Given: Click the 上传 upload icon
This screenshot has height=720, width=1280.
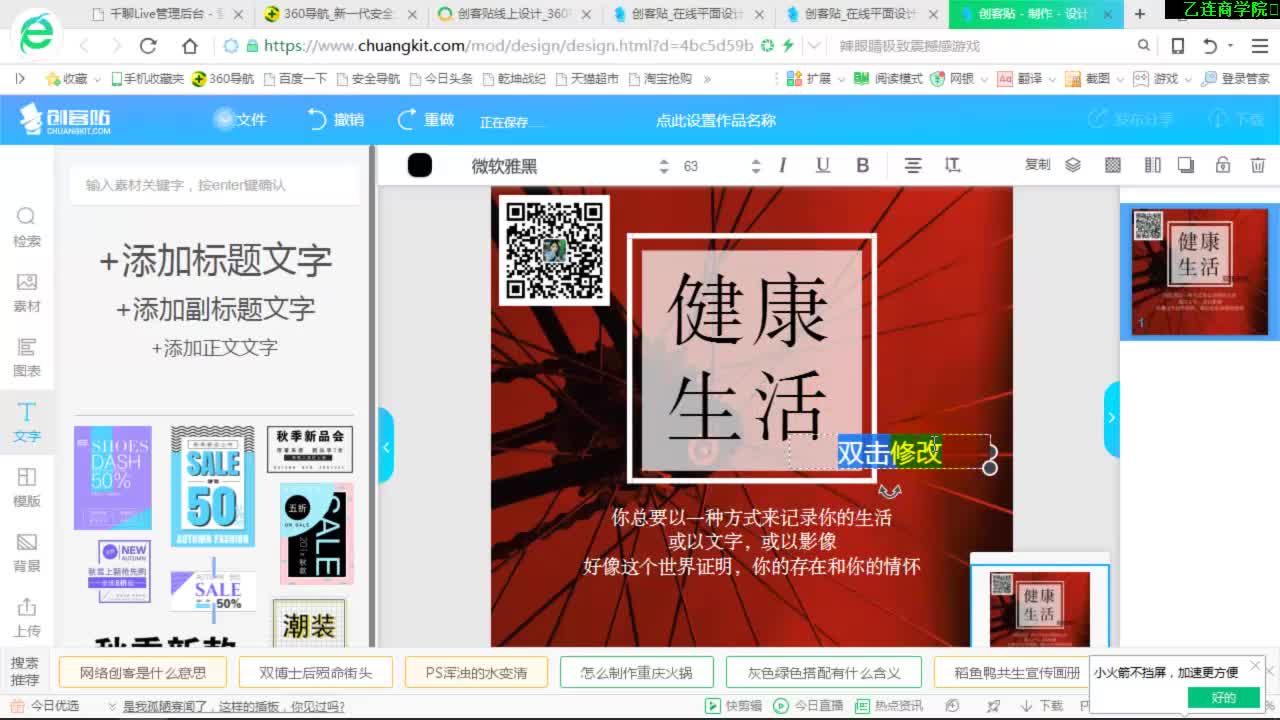Looking at the screenshot, I should [26, 616].
